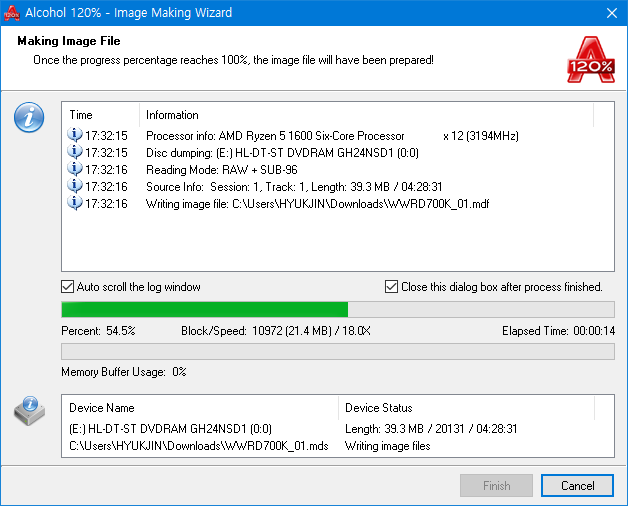628x506 pixels.
Task: Click the Alcohol 120% red logo
Action: coord(591,60)
